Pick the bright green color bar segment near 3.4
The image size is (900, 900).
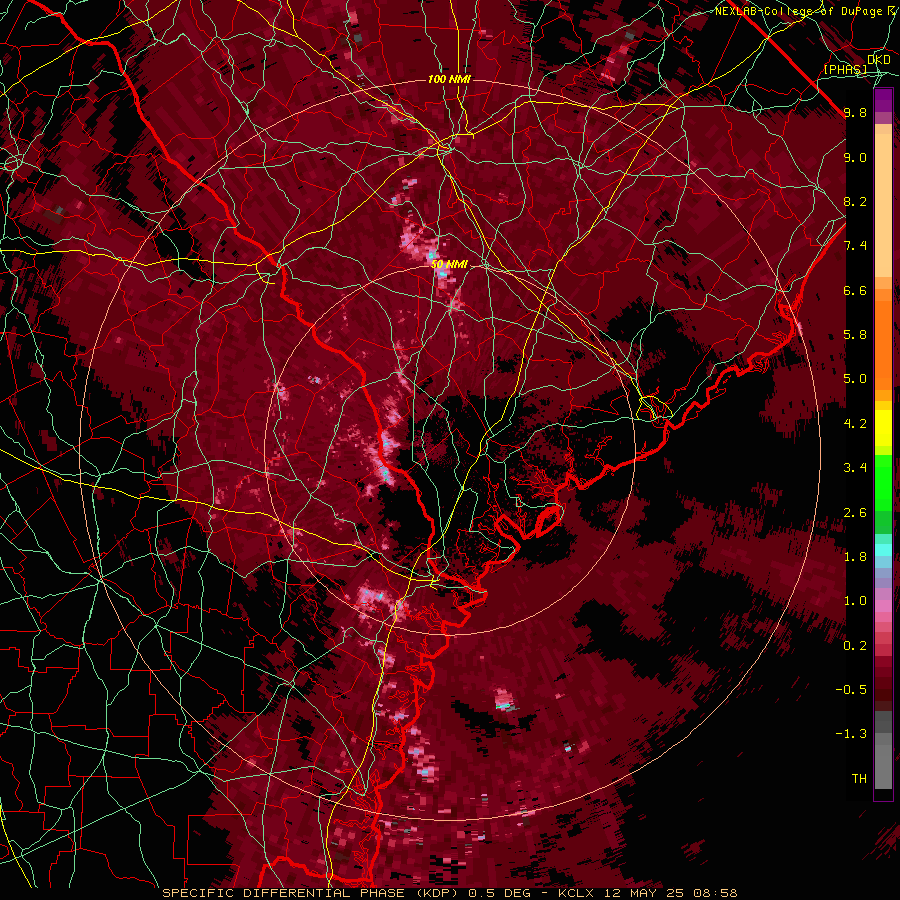coord(883,482)
